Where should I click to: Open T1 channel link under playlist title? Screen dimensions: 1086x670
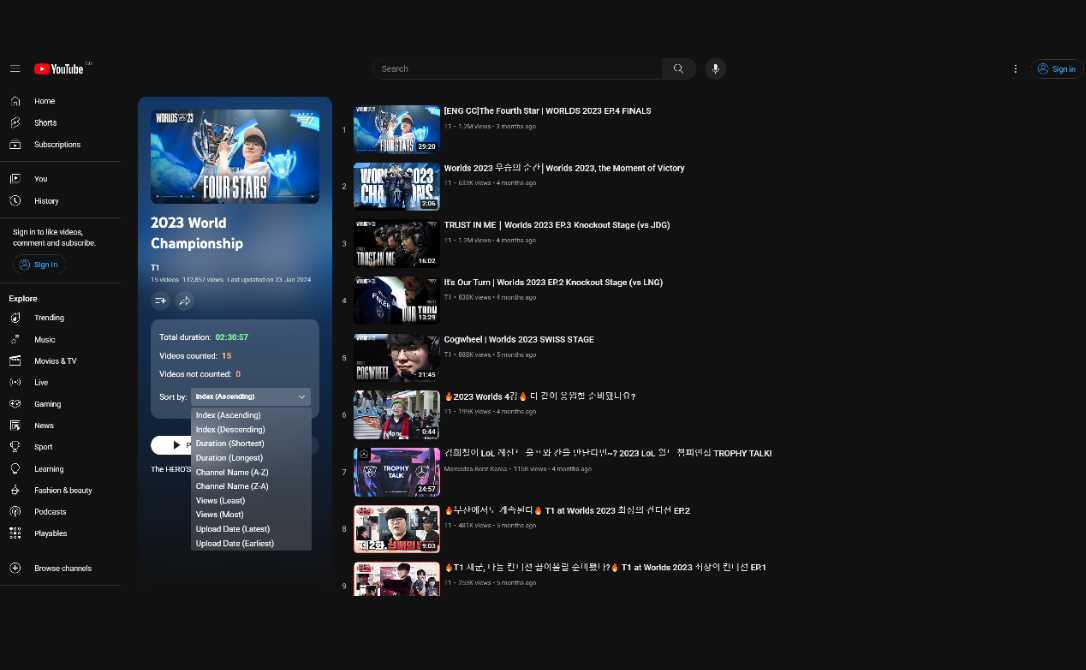point(155,267)
